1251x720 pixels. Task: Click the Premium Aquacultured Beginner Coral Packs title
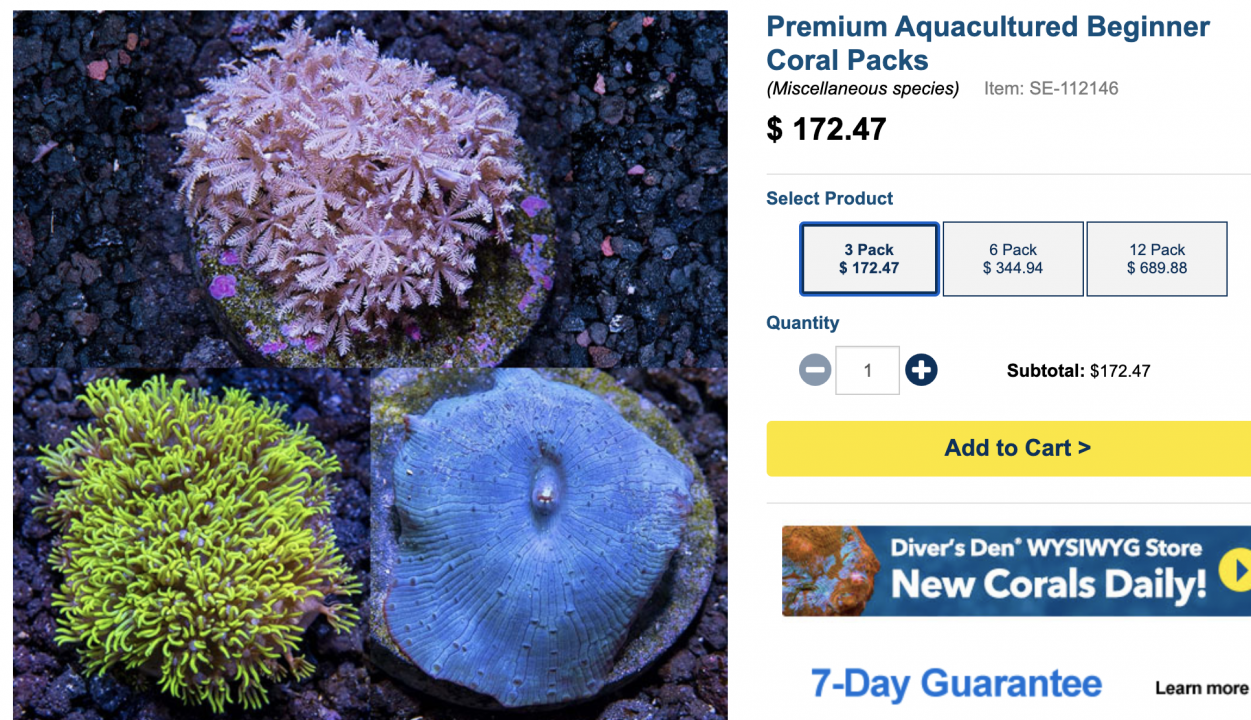987,43
